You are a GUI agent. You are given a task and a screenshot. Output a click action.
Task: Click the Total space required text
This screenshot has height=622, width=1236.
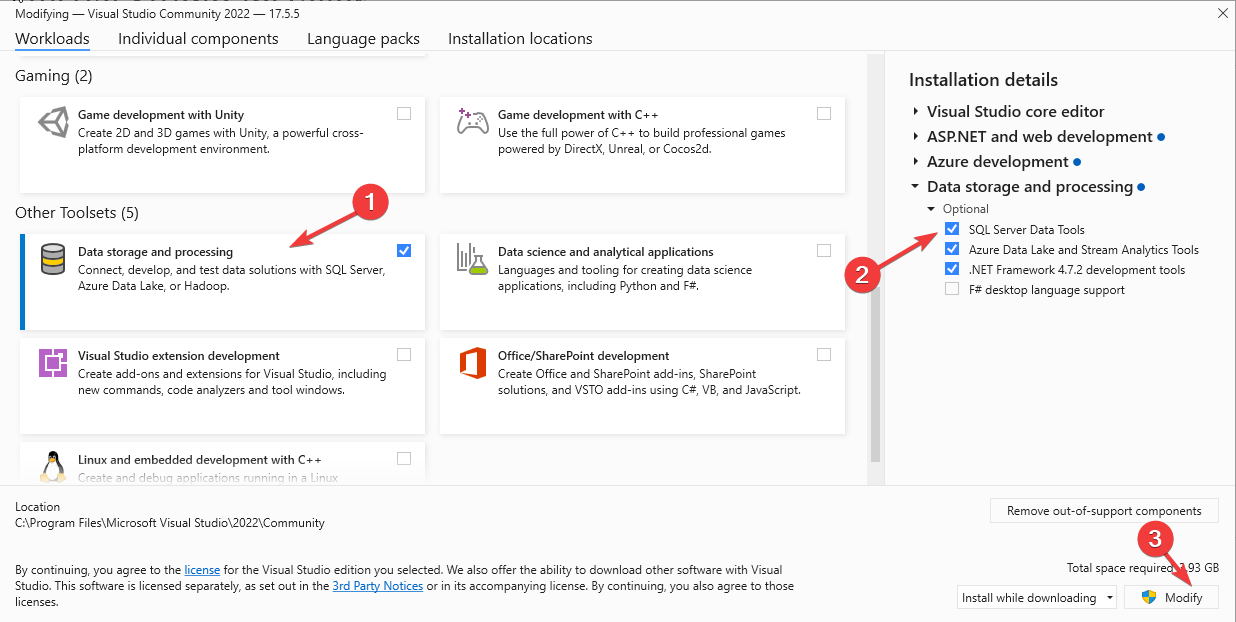(x=1143, y=568)
